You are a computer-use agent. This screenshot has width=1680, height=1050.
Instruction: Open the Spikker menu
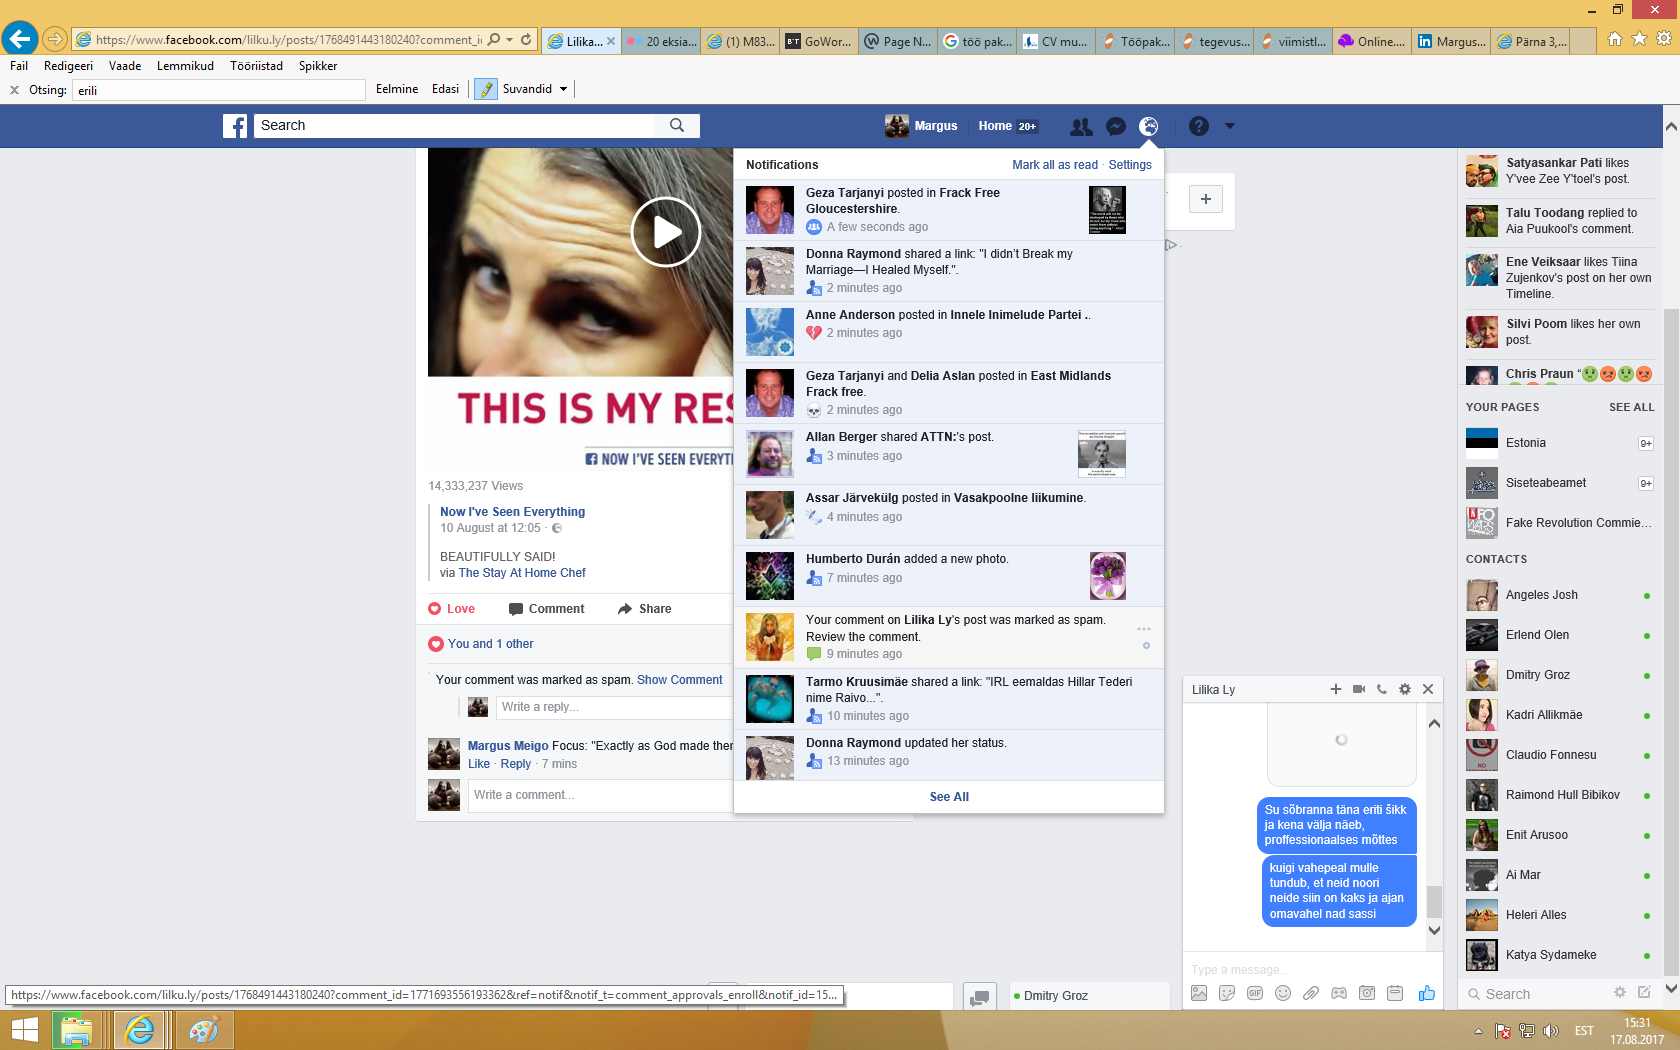click(x=318, y=66)
